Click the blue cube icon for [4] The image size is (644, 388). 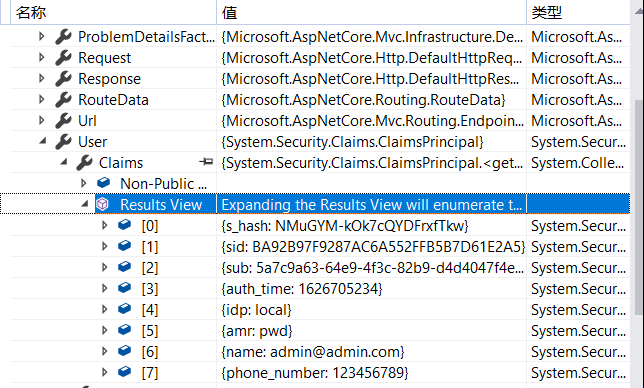(124, 308)
